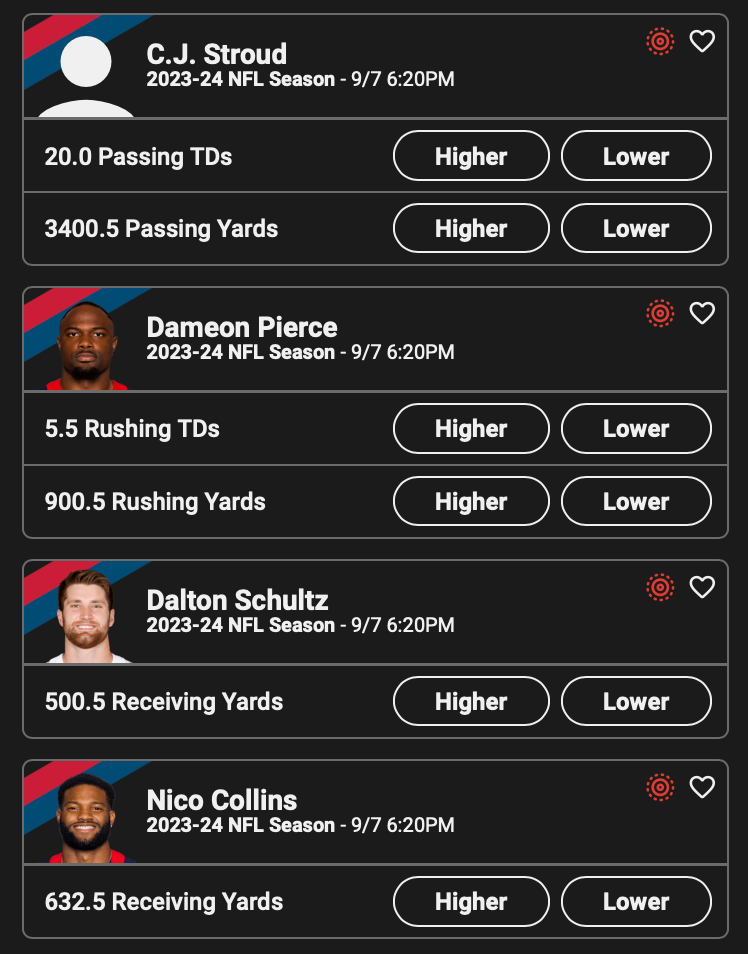The width and height of the screenshot is (748, 954).
Task: Click the target icon on Dalton Schultz's card
Action: 660,587
